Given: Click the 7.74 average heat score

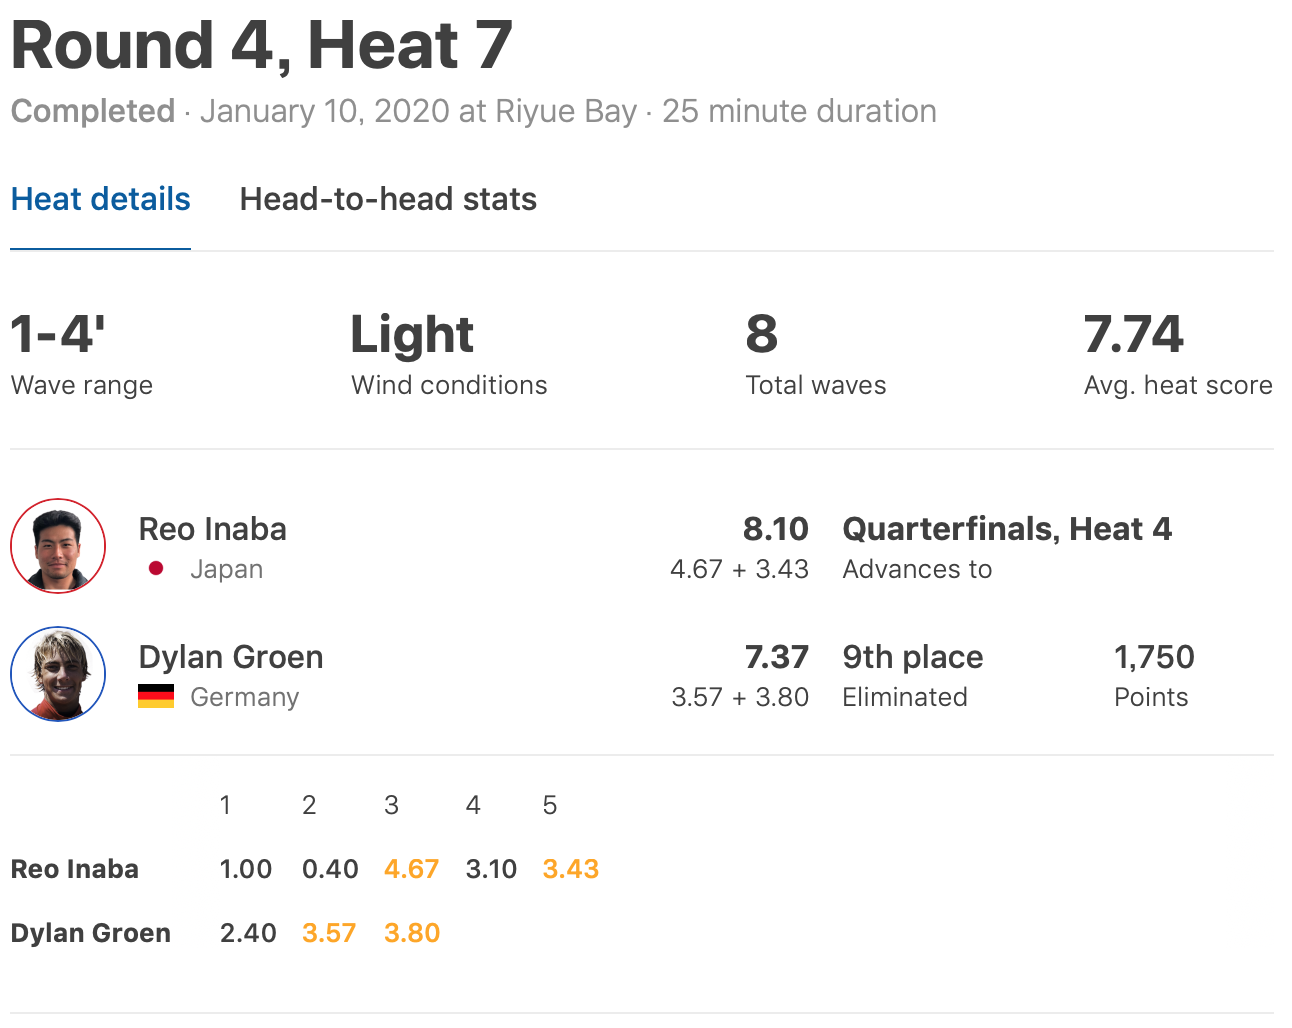Looking at the screenshot, I should point(1133,335).
